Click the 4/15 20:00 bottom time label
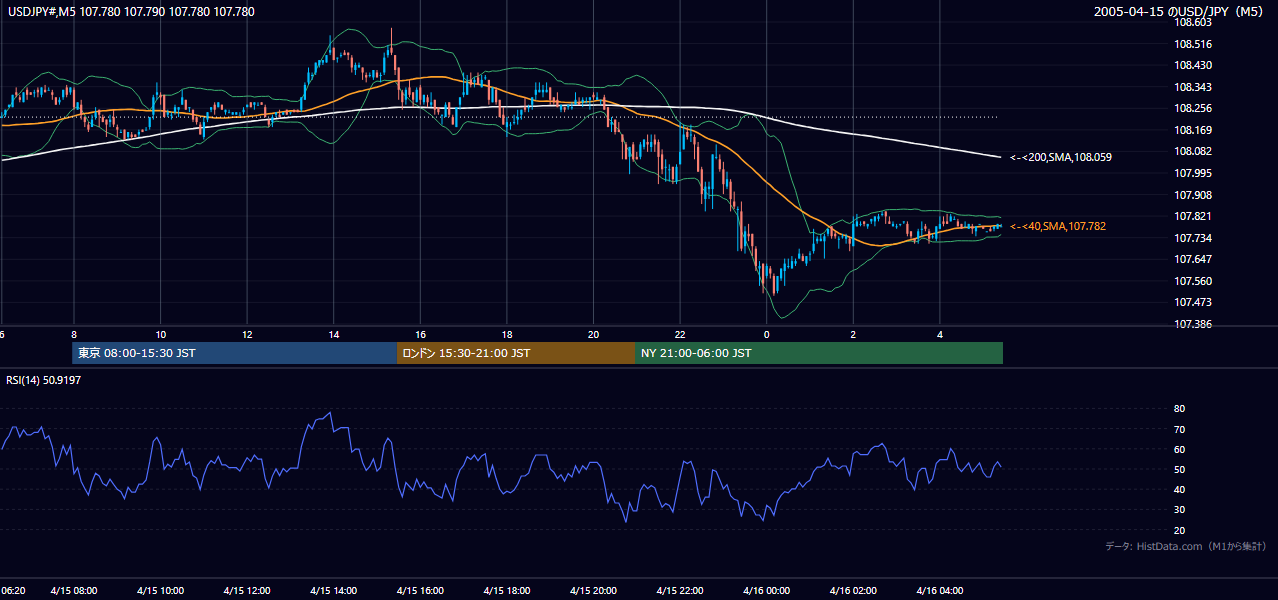Image resolution: width=1278 pixels, height=600 pixels. 593,591
